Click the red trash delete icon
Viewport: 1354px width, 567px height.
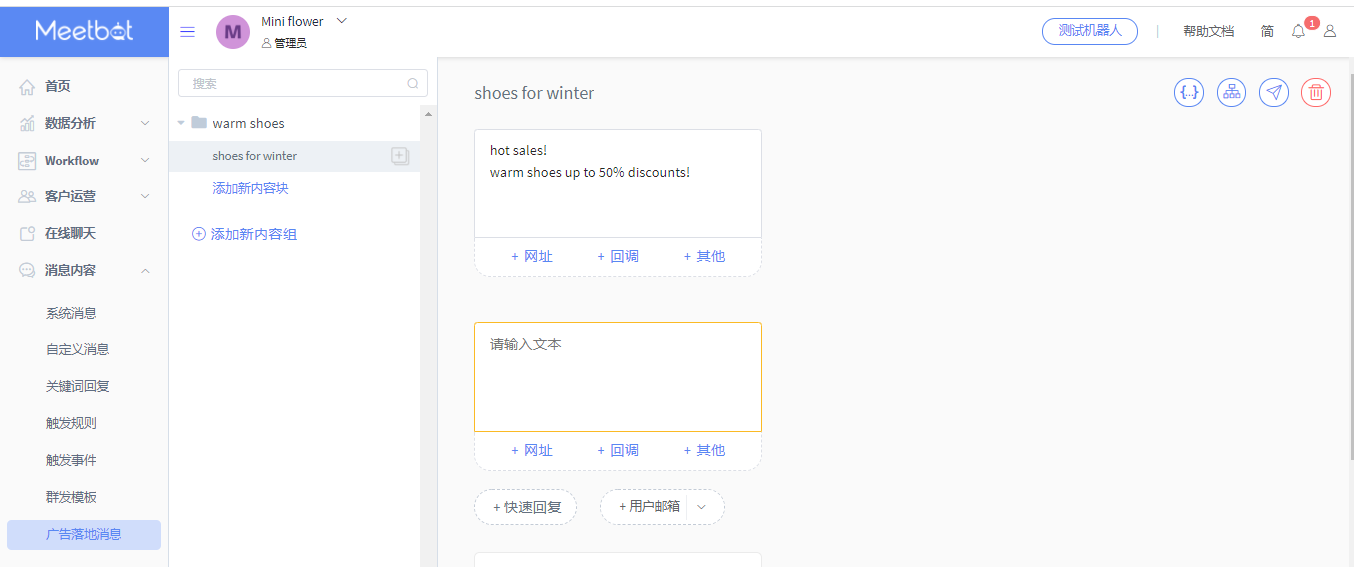click(1316, 93)
